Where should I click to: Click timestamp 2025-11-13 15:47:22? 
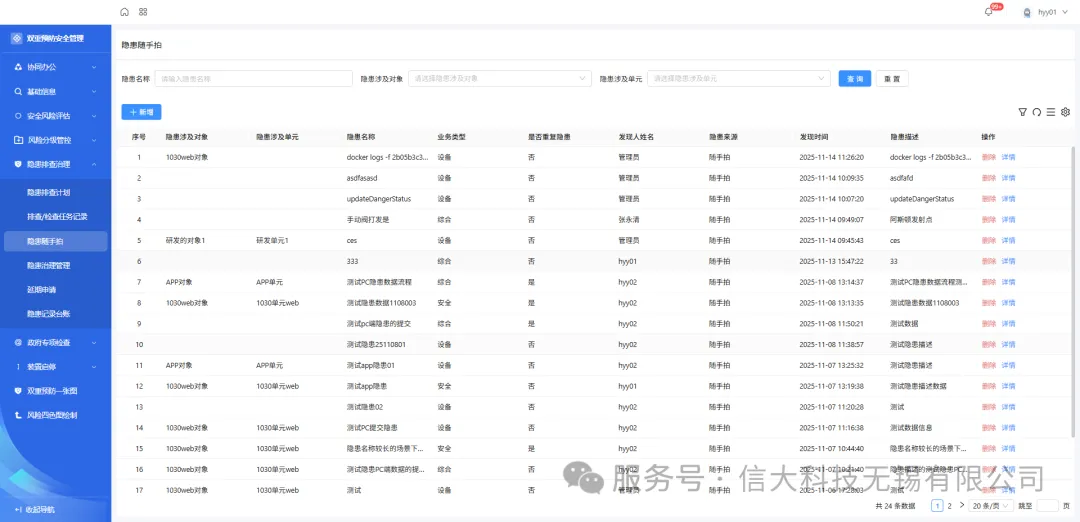coord(831,261)
